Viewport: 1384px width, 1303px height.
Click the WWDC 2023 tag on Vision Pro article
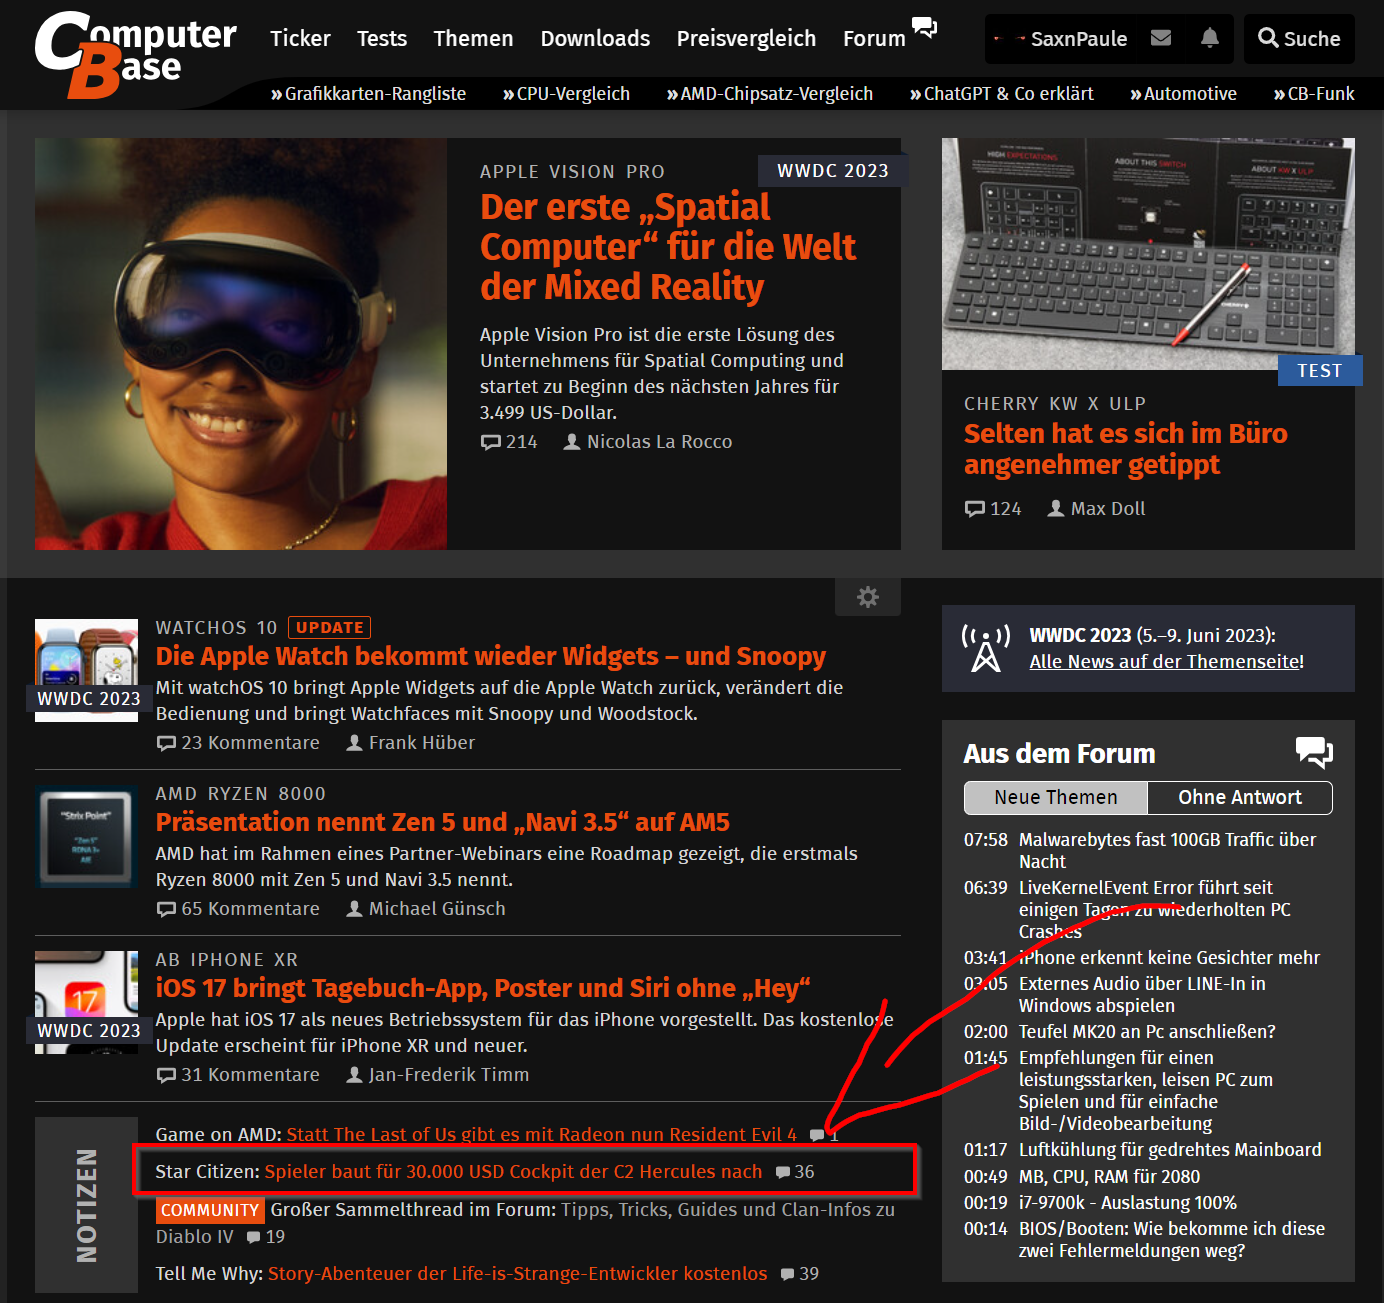[x=833, y=171]
